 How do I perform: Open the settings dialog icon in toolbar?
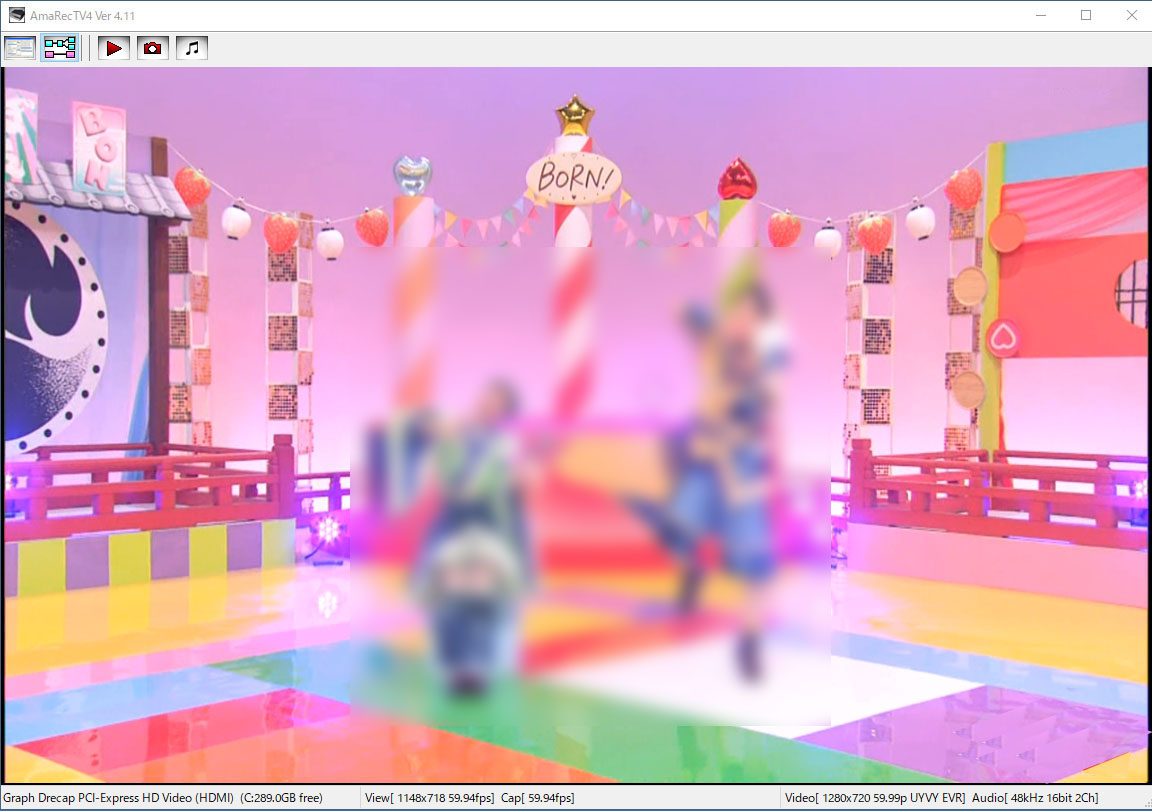coord(20,48)
